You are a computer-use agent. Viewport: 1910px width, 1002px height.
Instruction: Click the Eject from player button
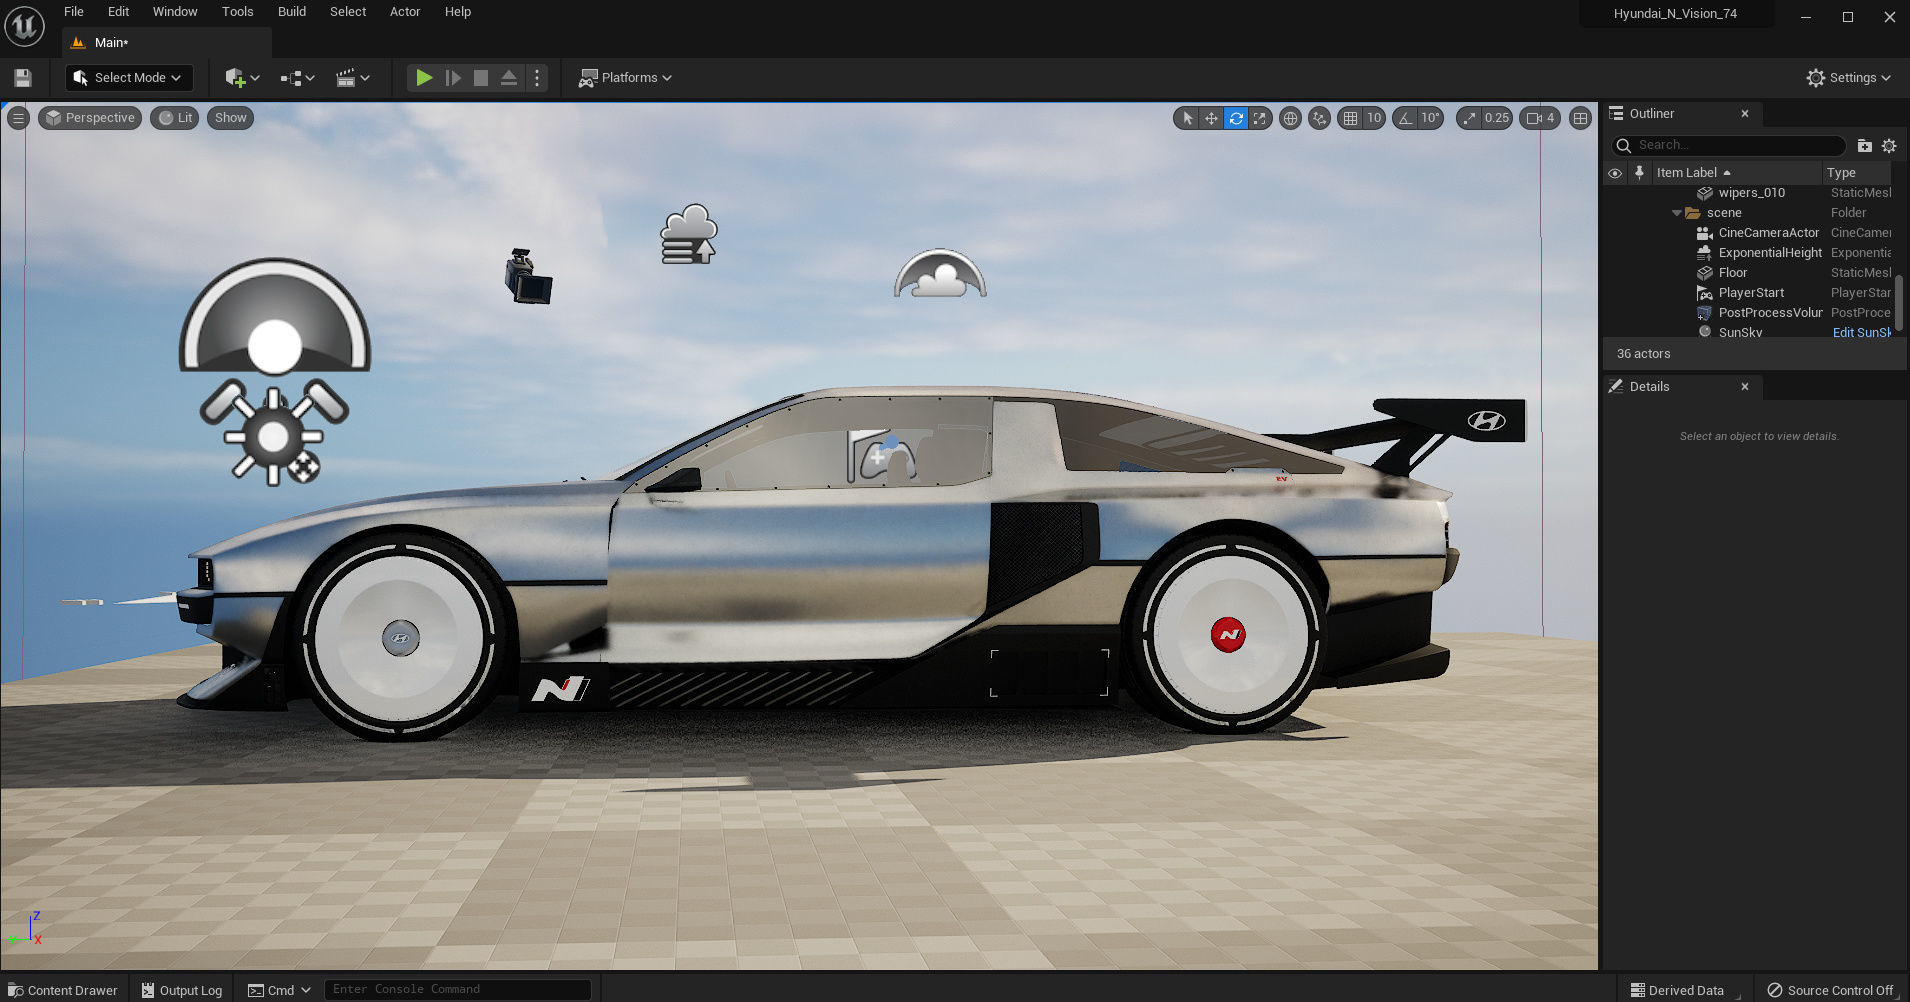(x=509, y=78)
